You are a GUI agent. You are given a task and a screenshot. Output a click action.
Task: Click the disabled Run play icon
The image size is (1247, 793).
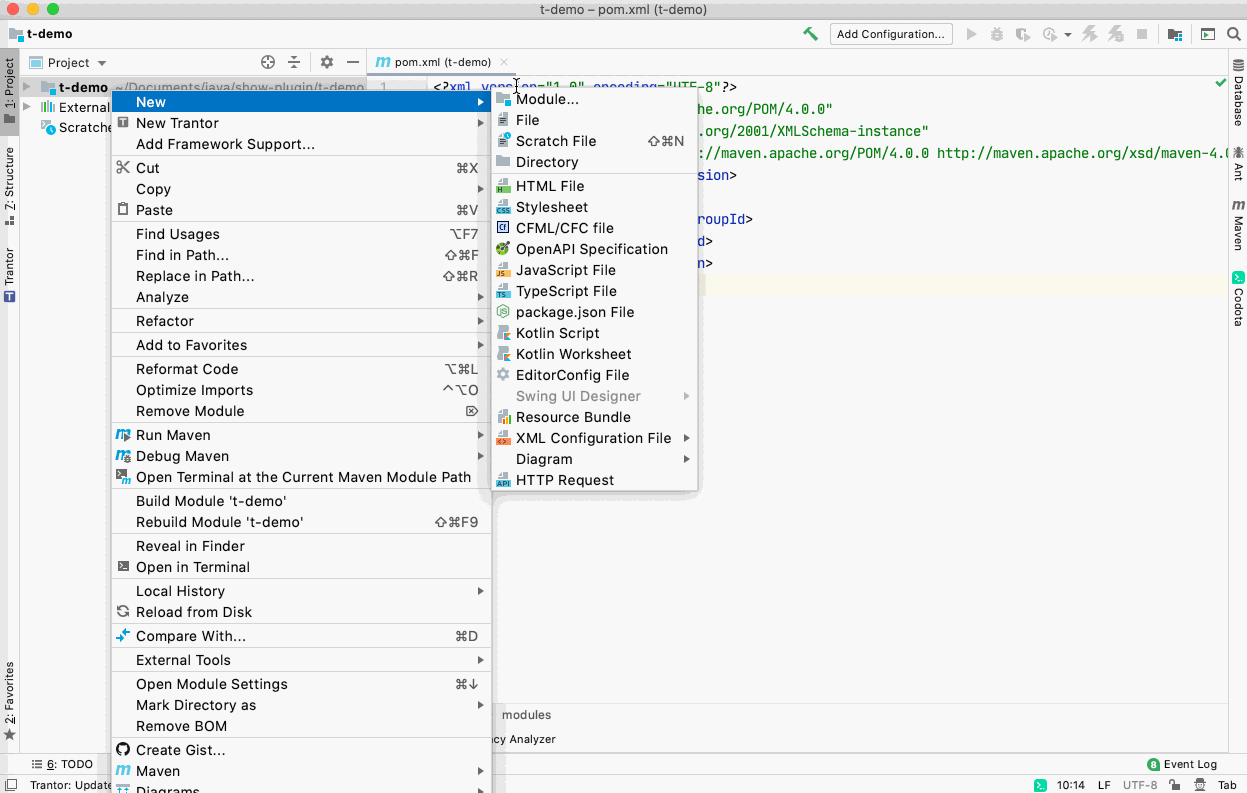971,34
